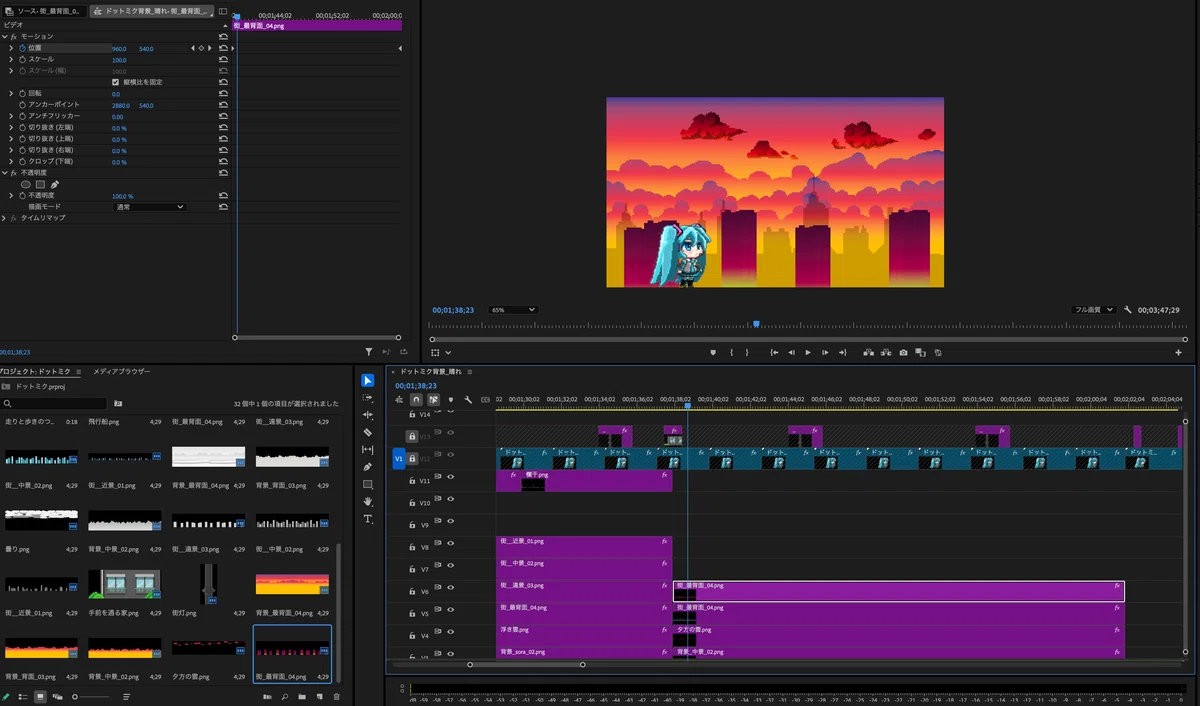Switch project panel to list view
The image size is (1200, 706).
click(23, 696)
